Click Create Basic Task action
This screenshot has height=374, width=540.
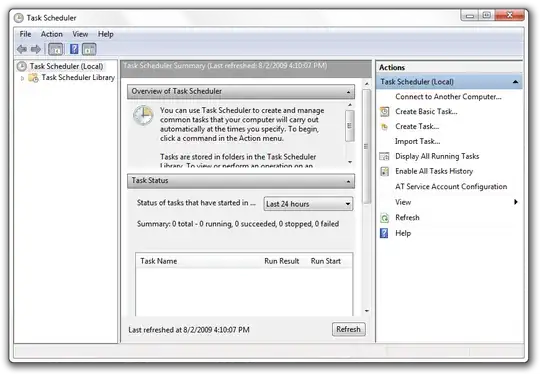pyautogui.click(x=426, y=112)
